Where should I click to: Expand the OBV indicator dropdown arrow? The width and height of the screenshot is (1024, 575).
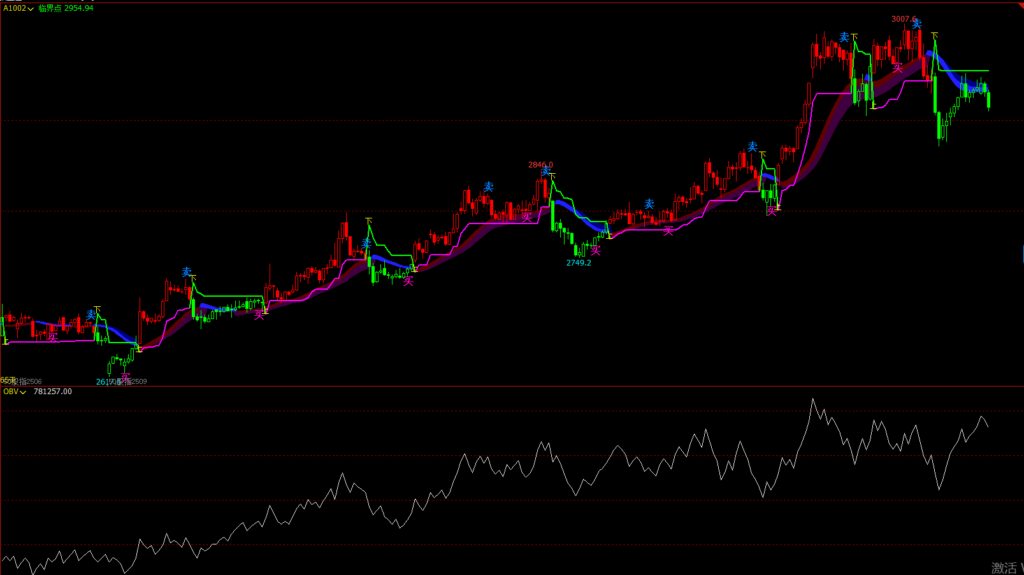click(26, 392)
